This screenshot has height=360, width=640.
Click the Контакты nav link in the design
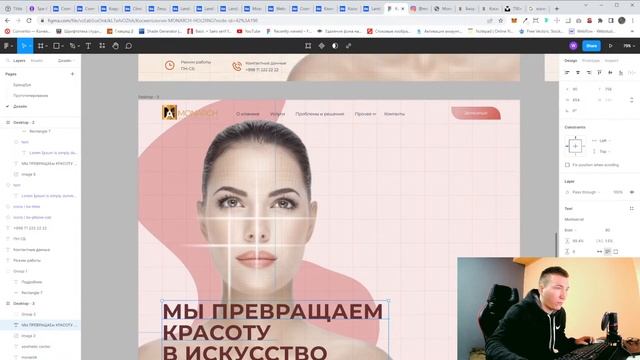(394, 114)
